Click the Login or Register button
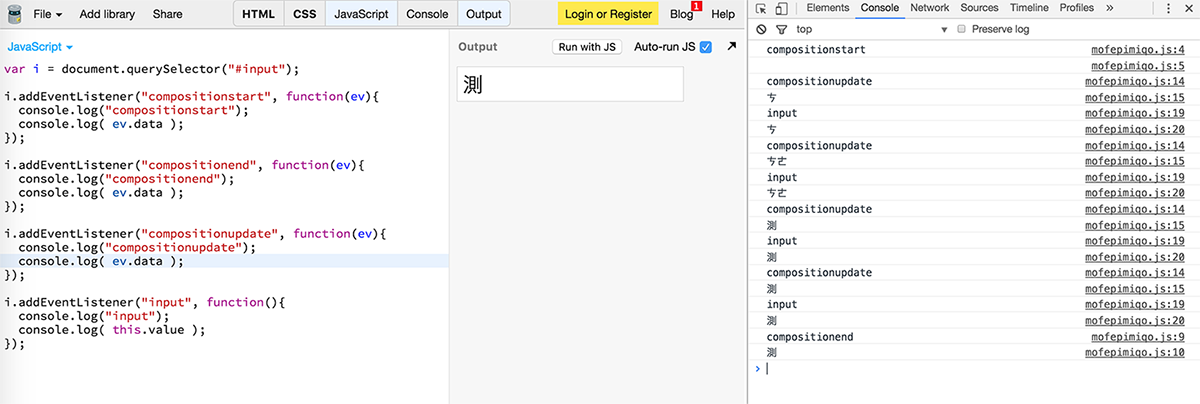This screenshot has width=1200, height=404. pos(608,14)
